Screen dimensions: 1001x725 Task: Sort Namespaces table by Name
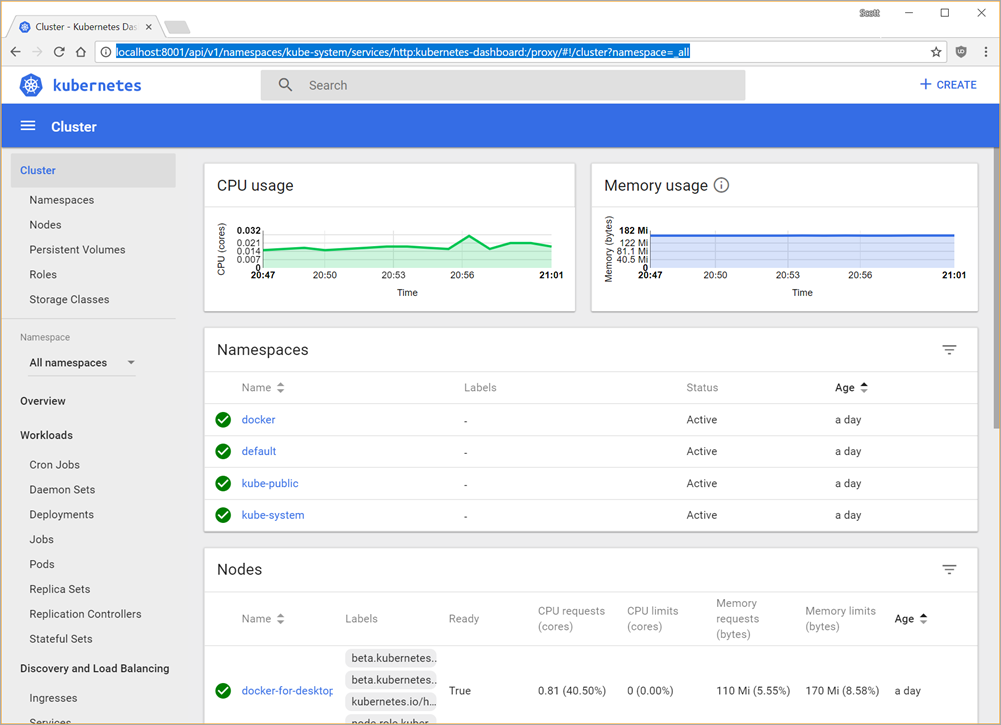263,387
